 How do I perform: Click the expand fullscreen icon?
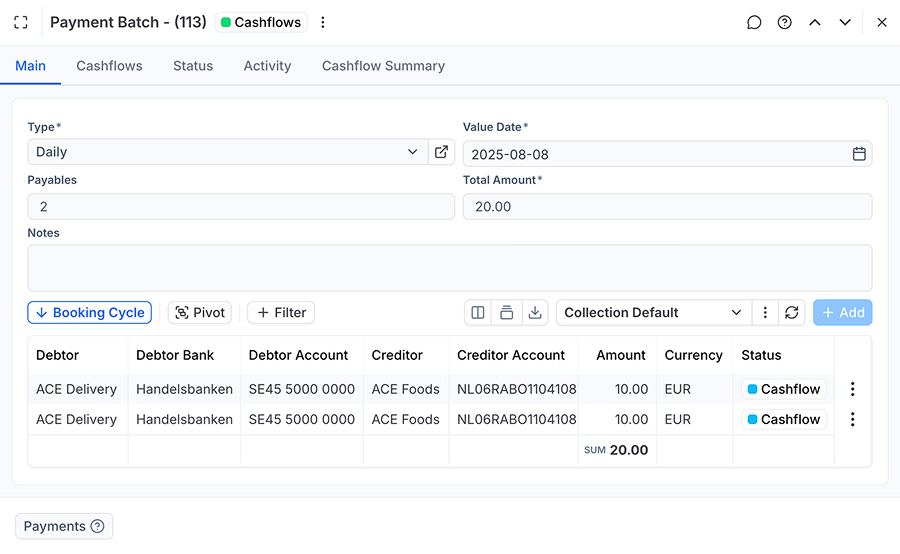[x=21, y=22]
